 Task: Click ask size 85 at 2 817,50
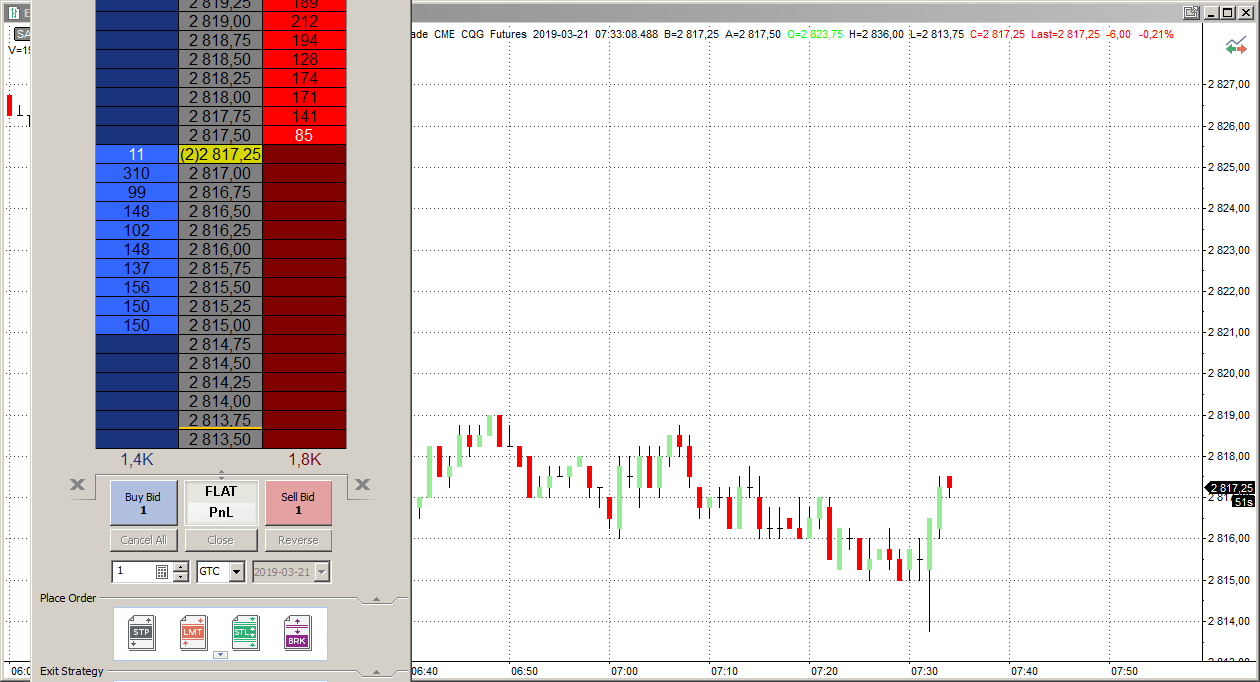click(x=305, y=136)
